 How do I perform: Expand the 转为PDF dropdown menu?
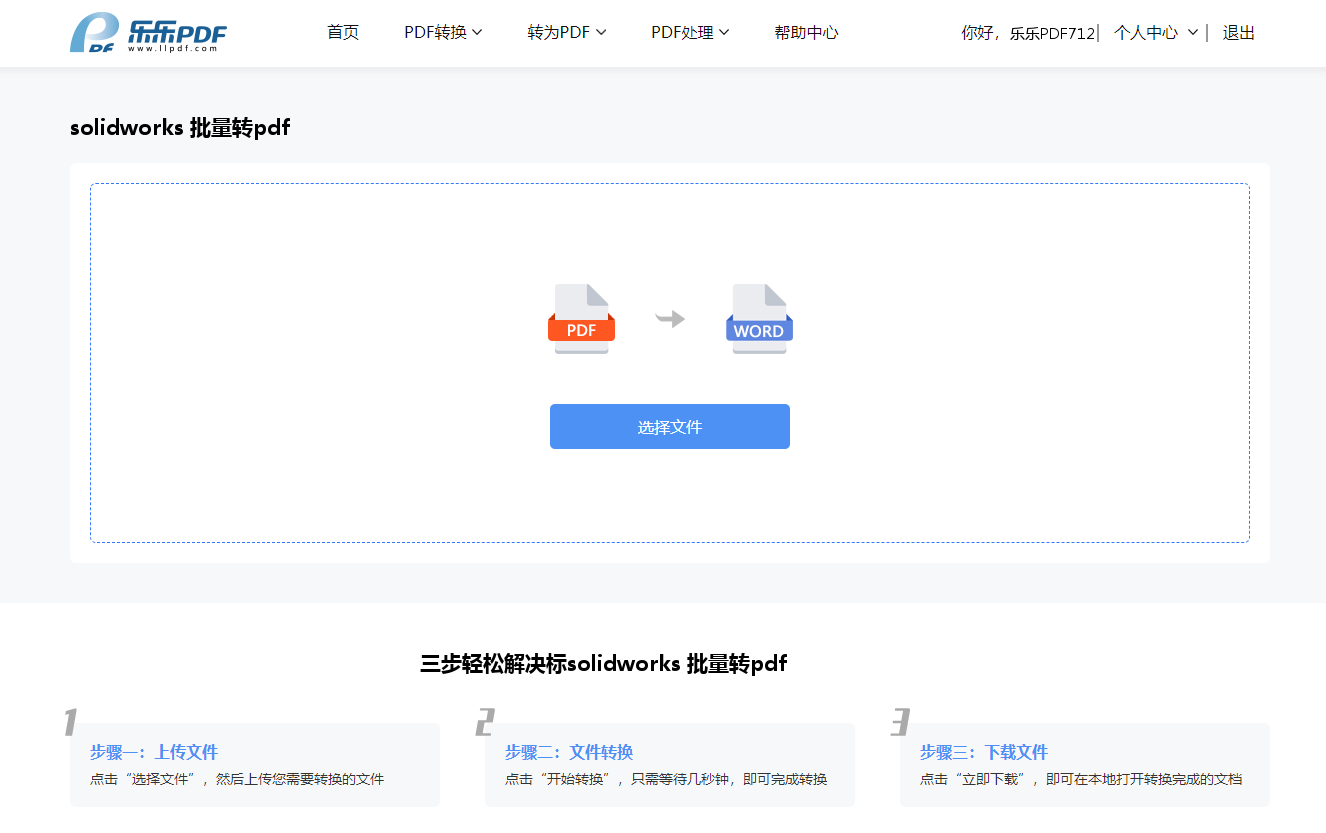tap(567, 33)
